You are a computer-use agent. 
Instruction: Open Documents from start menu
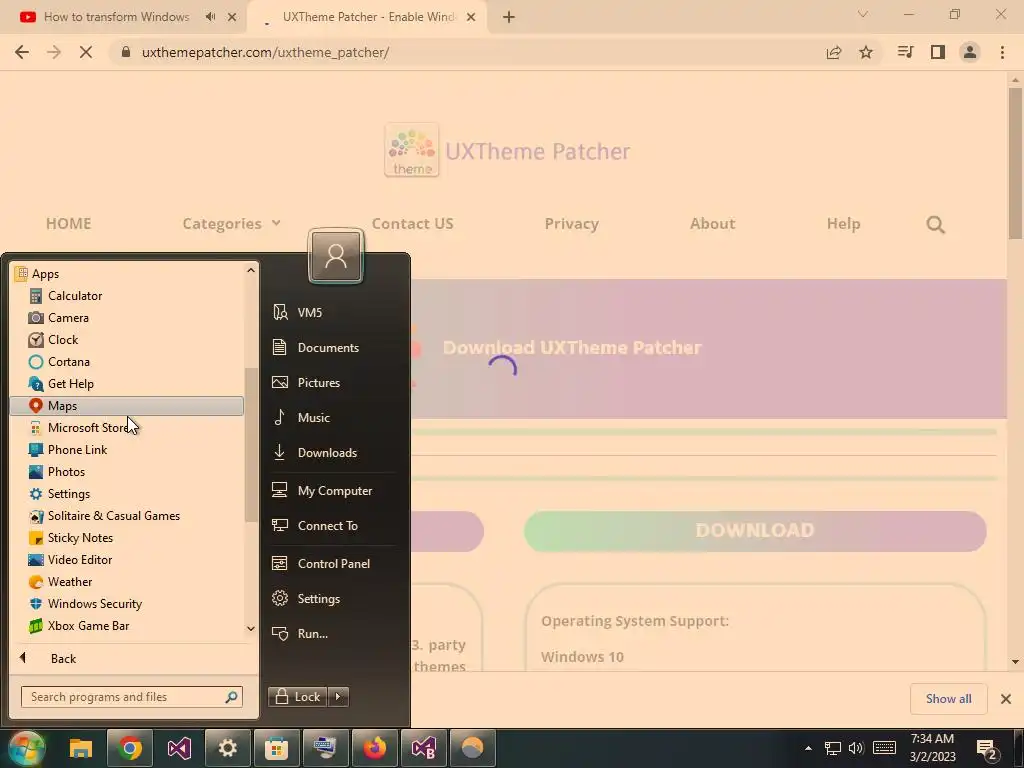pyautogui.click(x=334, y=347)
